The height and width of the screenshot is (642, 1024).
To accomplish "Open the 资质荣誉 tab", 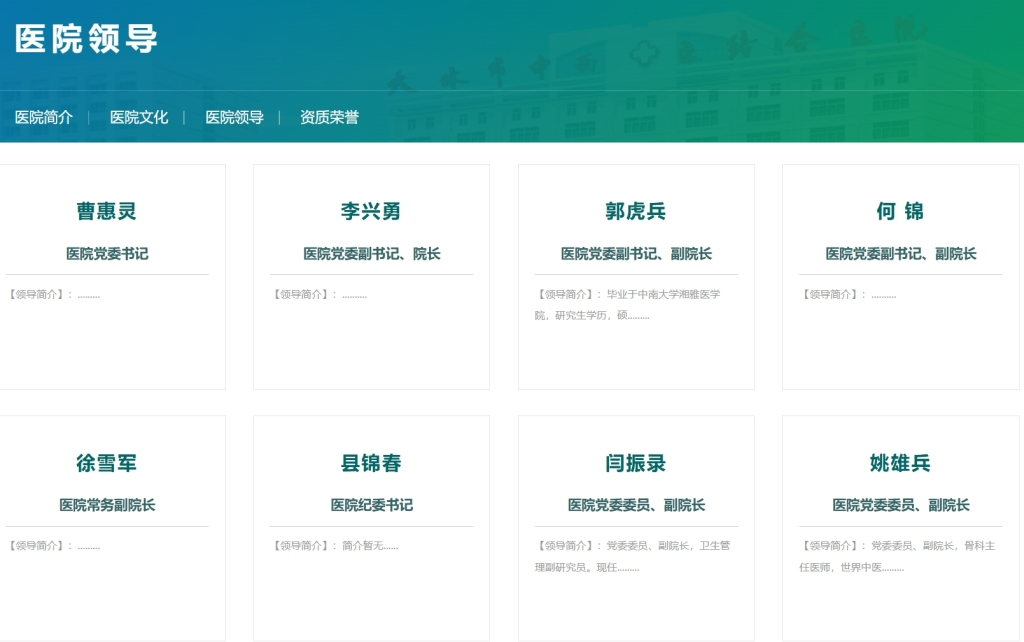I will [329, 118].
